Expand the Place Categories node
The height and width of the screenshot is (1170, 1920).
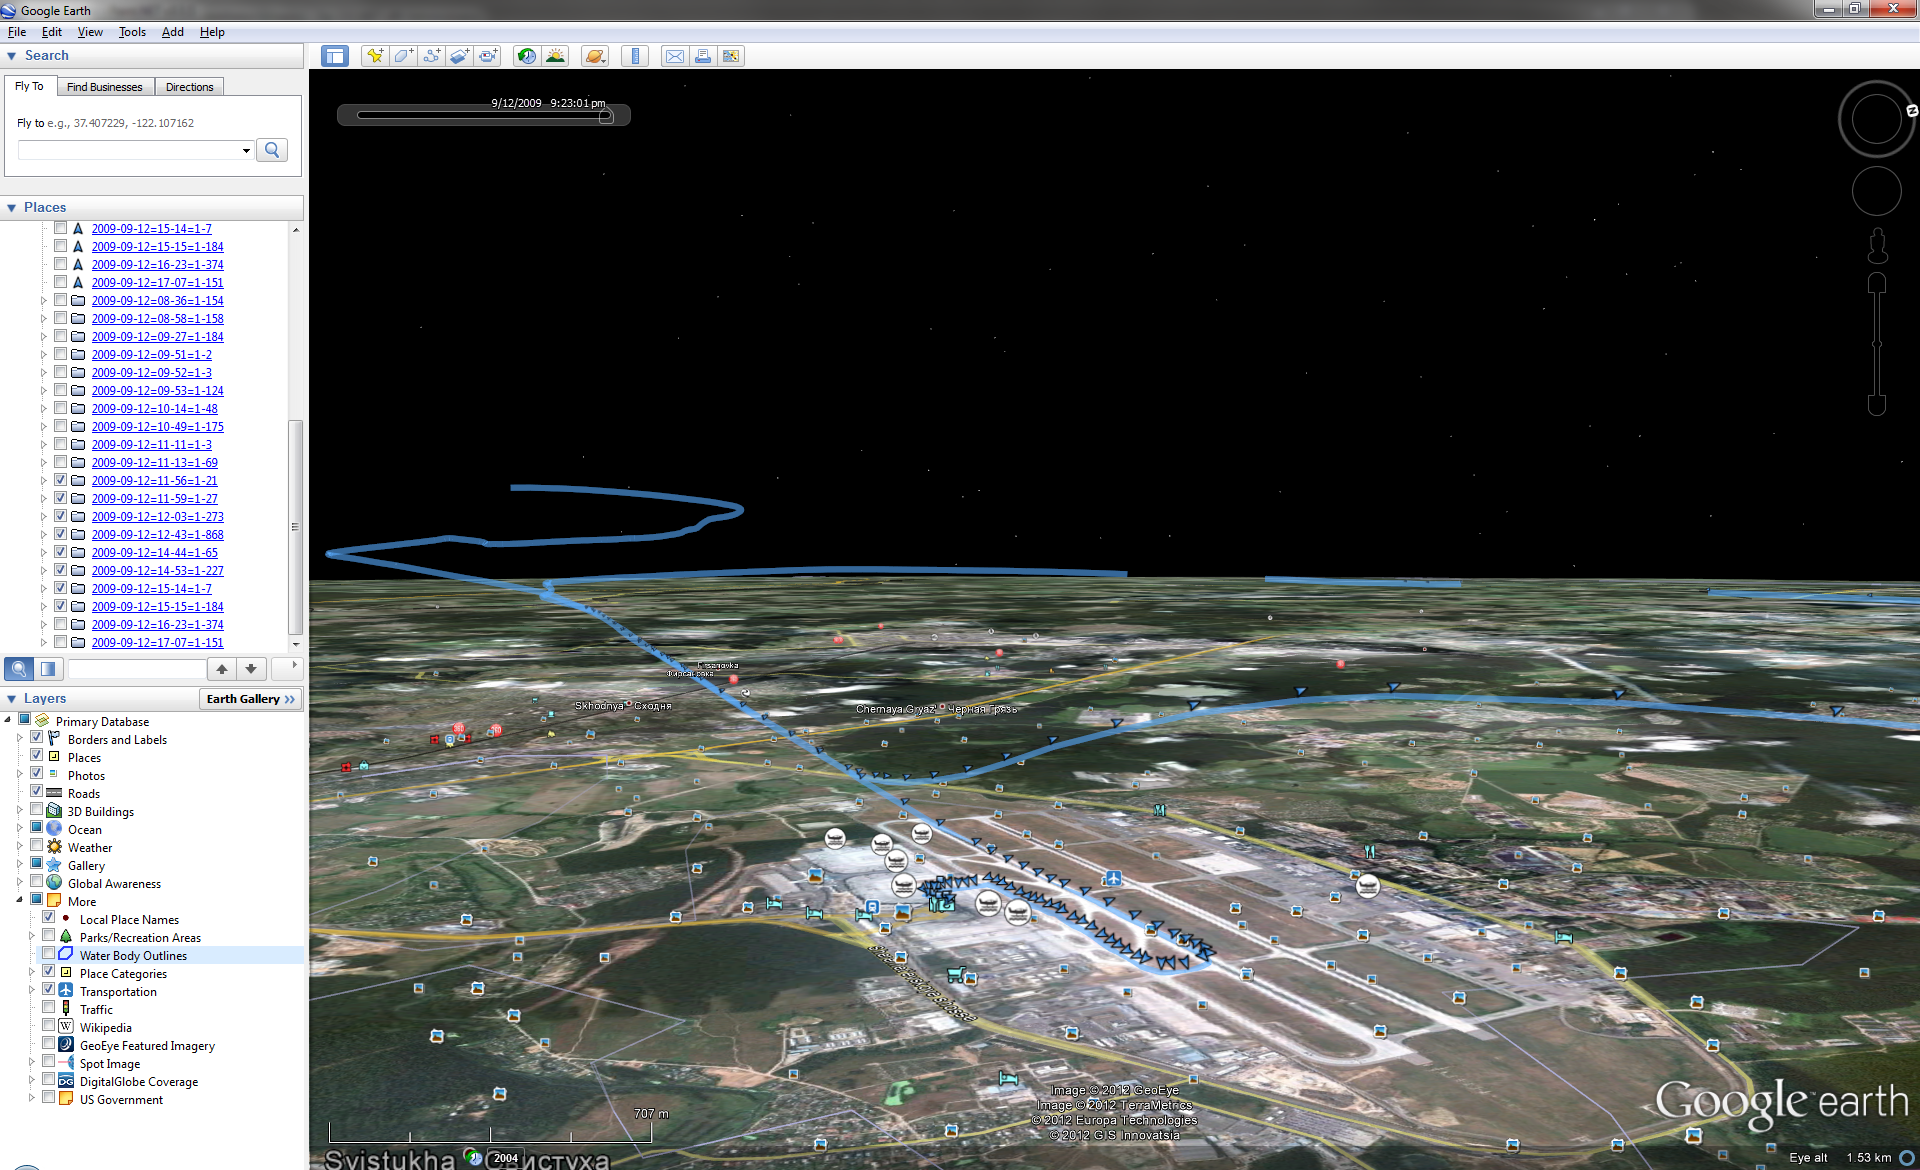pyautogui.click(x=32, y=973)
